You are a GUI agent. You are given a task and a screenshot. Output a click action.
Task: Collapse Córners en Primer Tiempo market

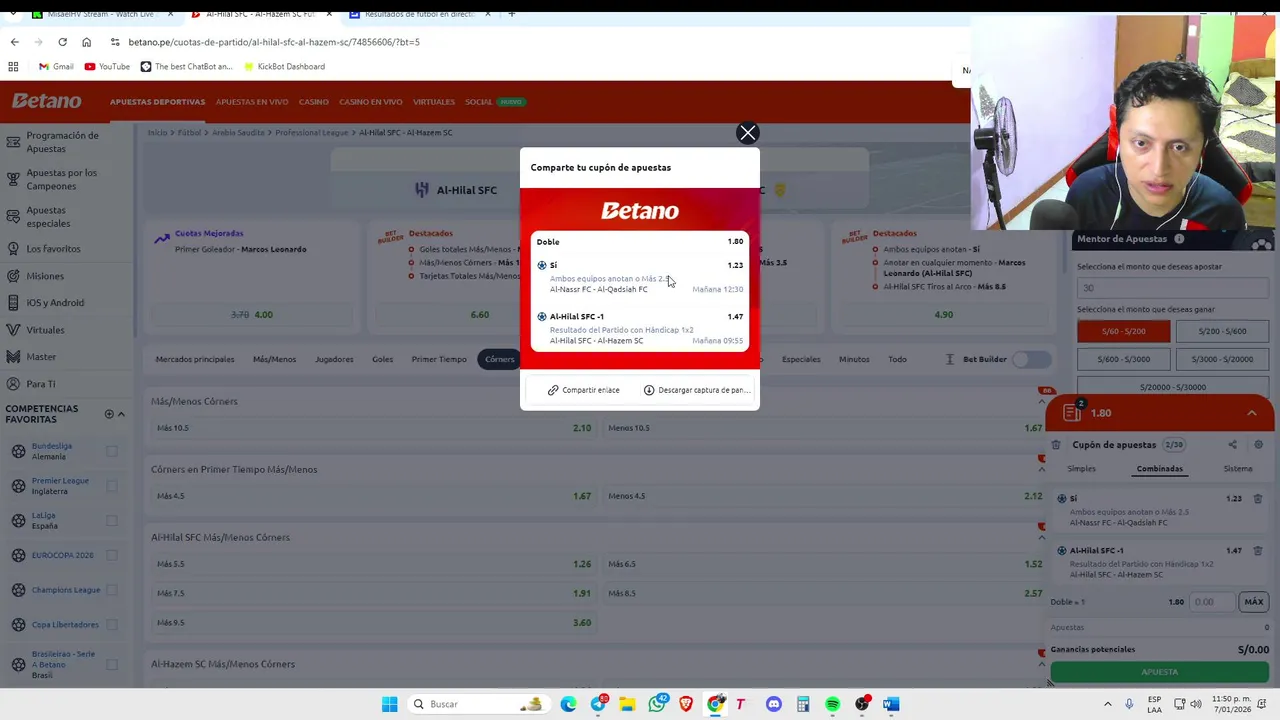(1042, 470)
